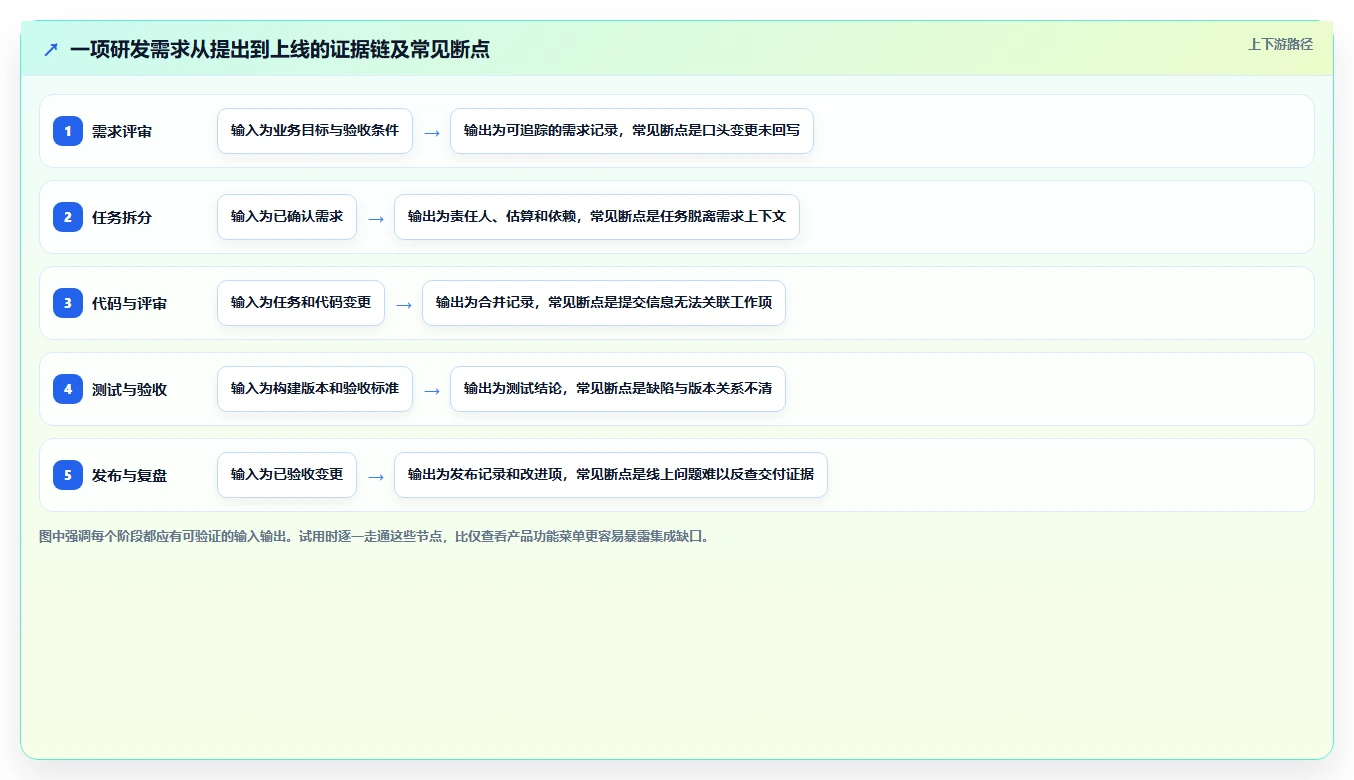This screenshot has height=780, width=1354.
Task: Click the arrow in the 测试与验收 row
Action: point(432,390)
